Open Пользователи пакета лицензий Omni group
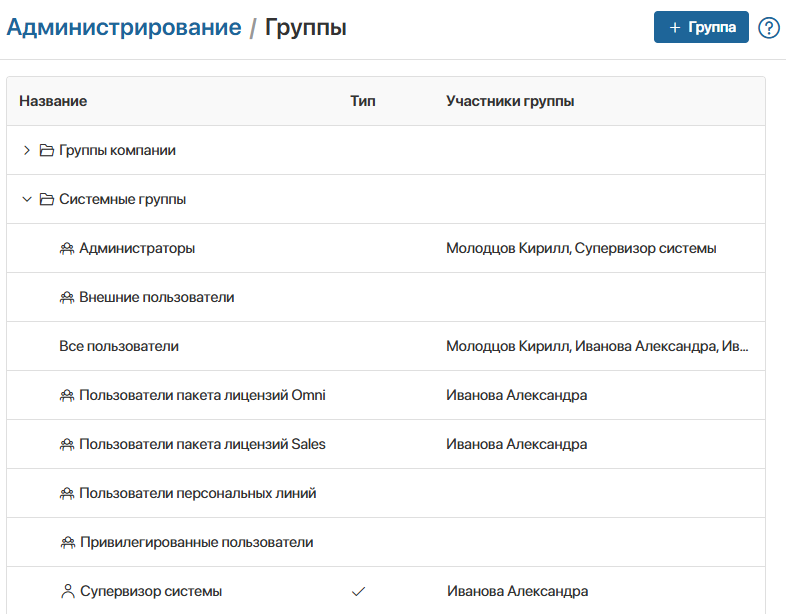The width and height of the screenshot is (786, 614). click(x=202, y=395)
